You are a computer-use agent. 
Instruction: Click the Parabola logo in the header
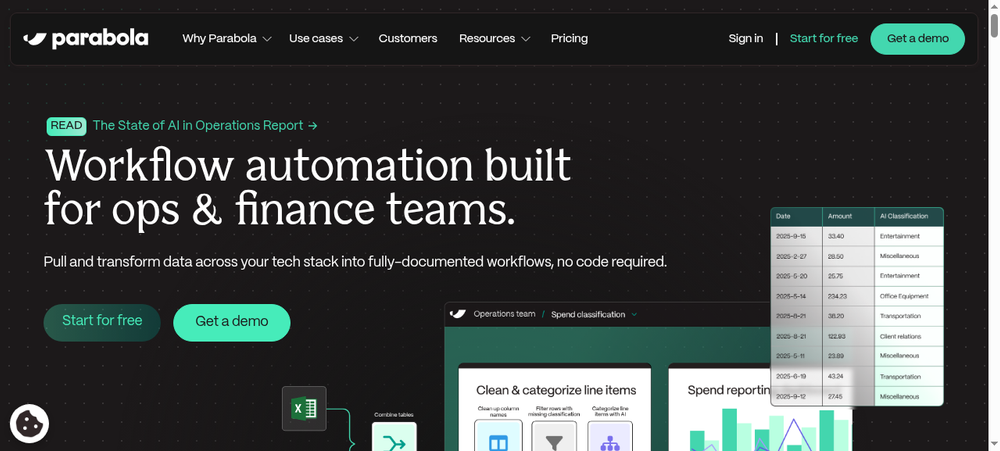click(x=85, y=39)
